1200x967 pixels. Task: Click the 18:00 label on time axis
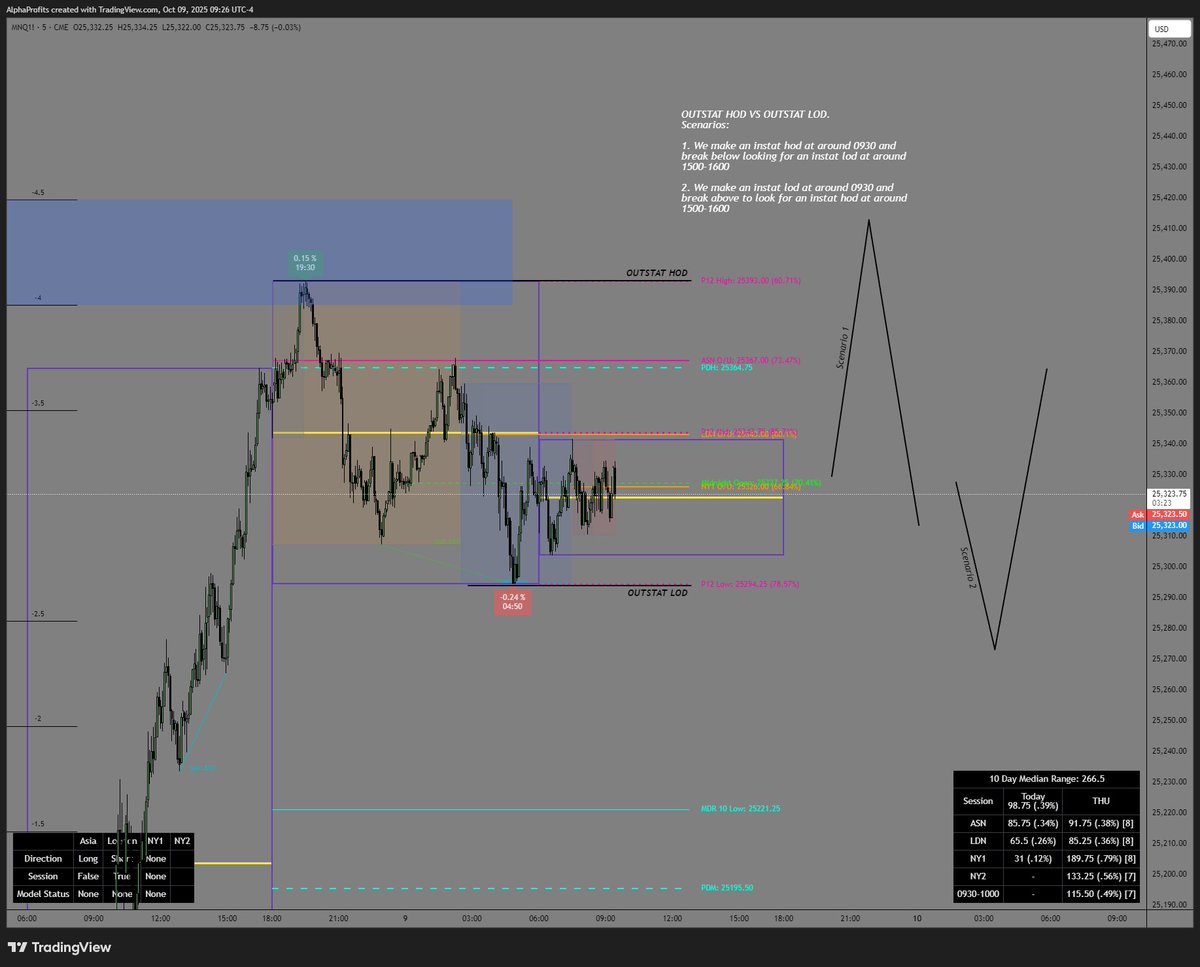(271, 918)
